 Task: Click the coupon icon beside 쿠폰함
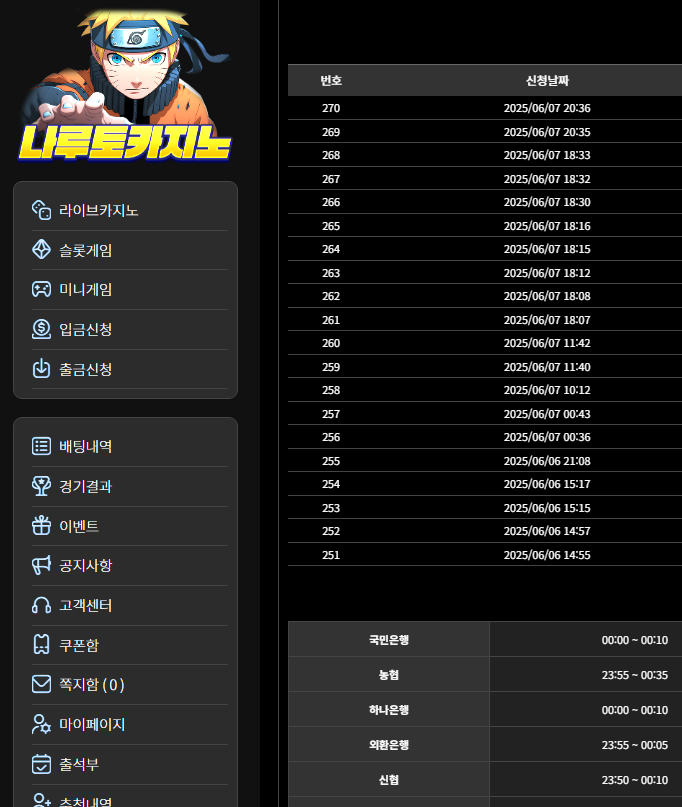coord(41,644)
